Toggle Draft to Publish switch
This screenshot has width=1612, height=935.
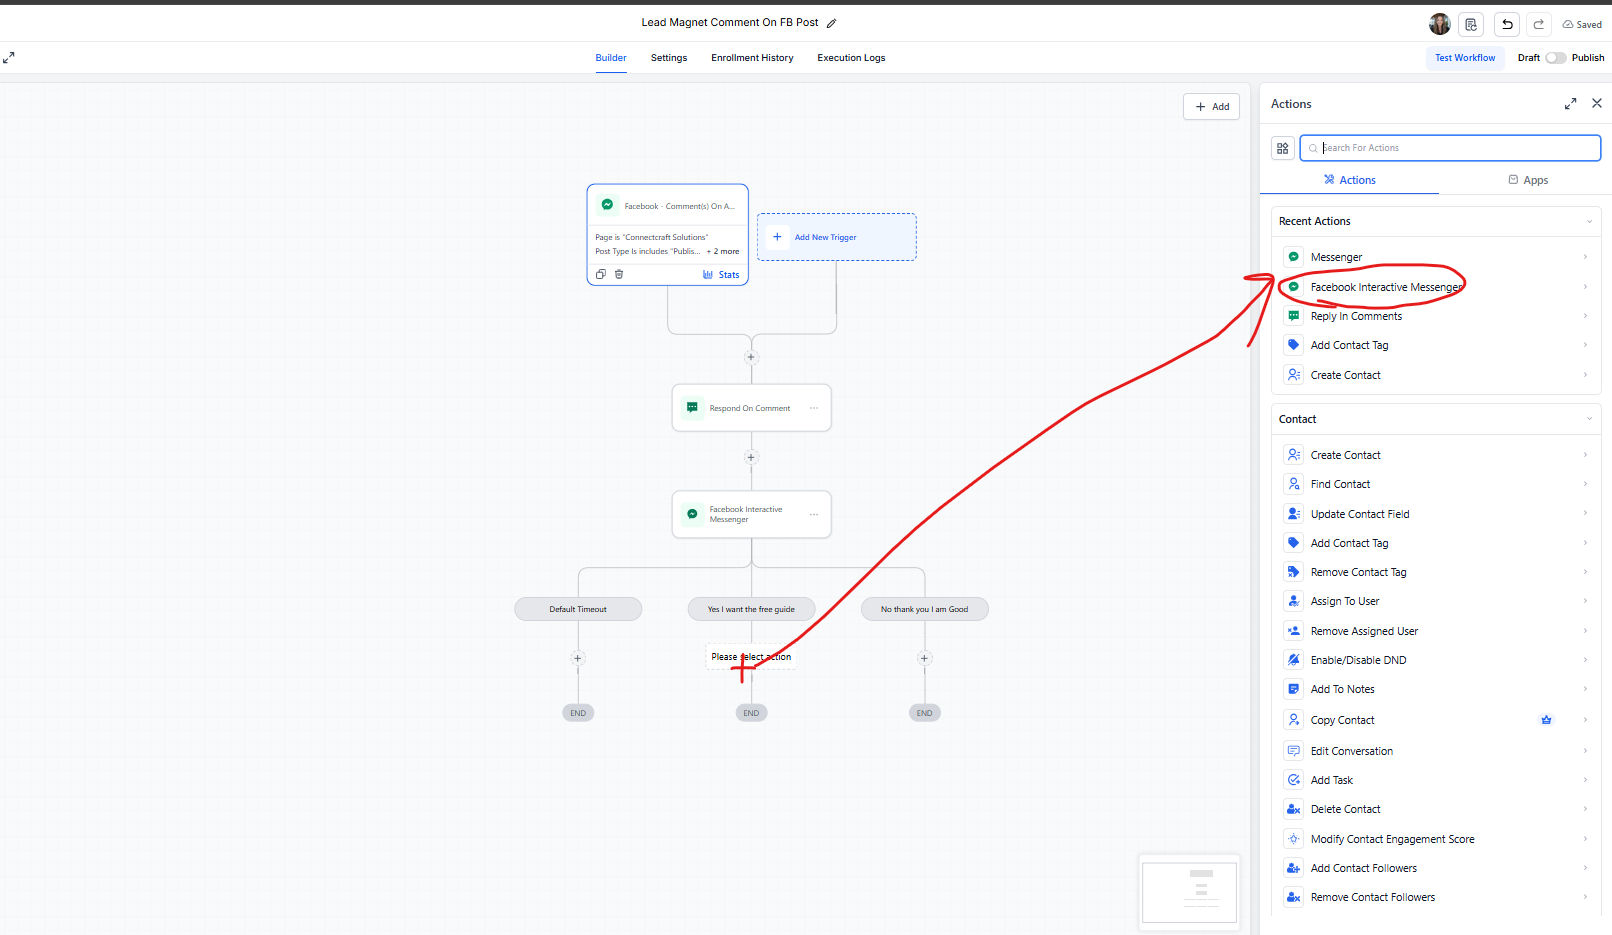coord(1555,58)
